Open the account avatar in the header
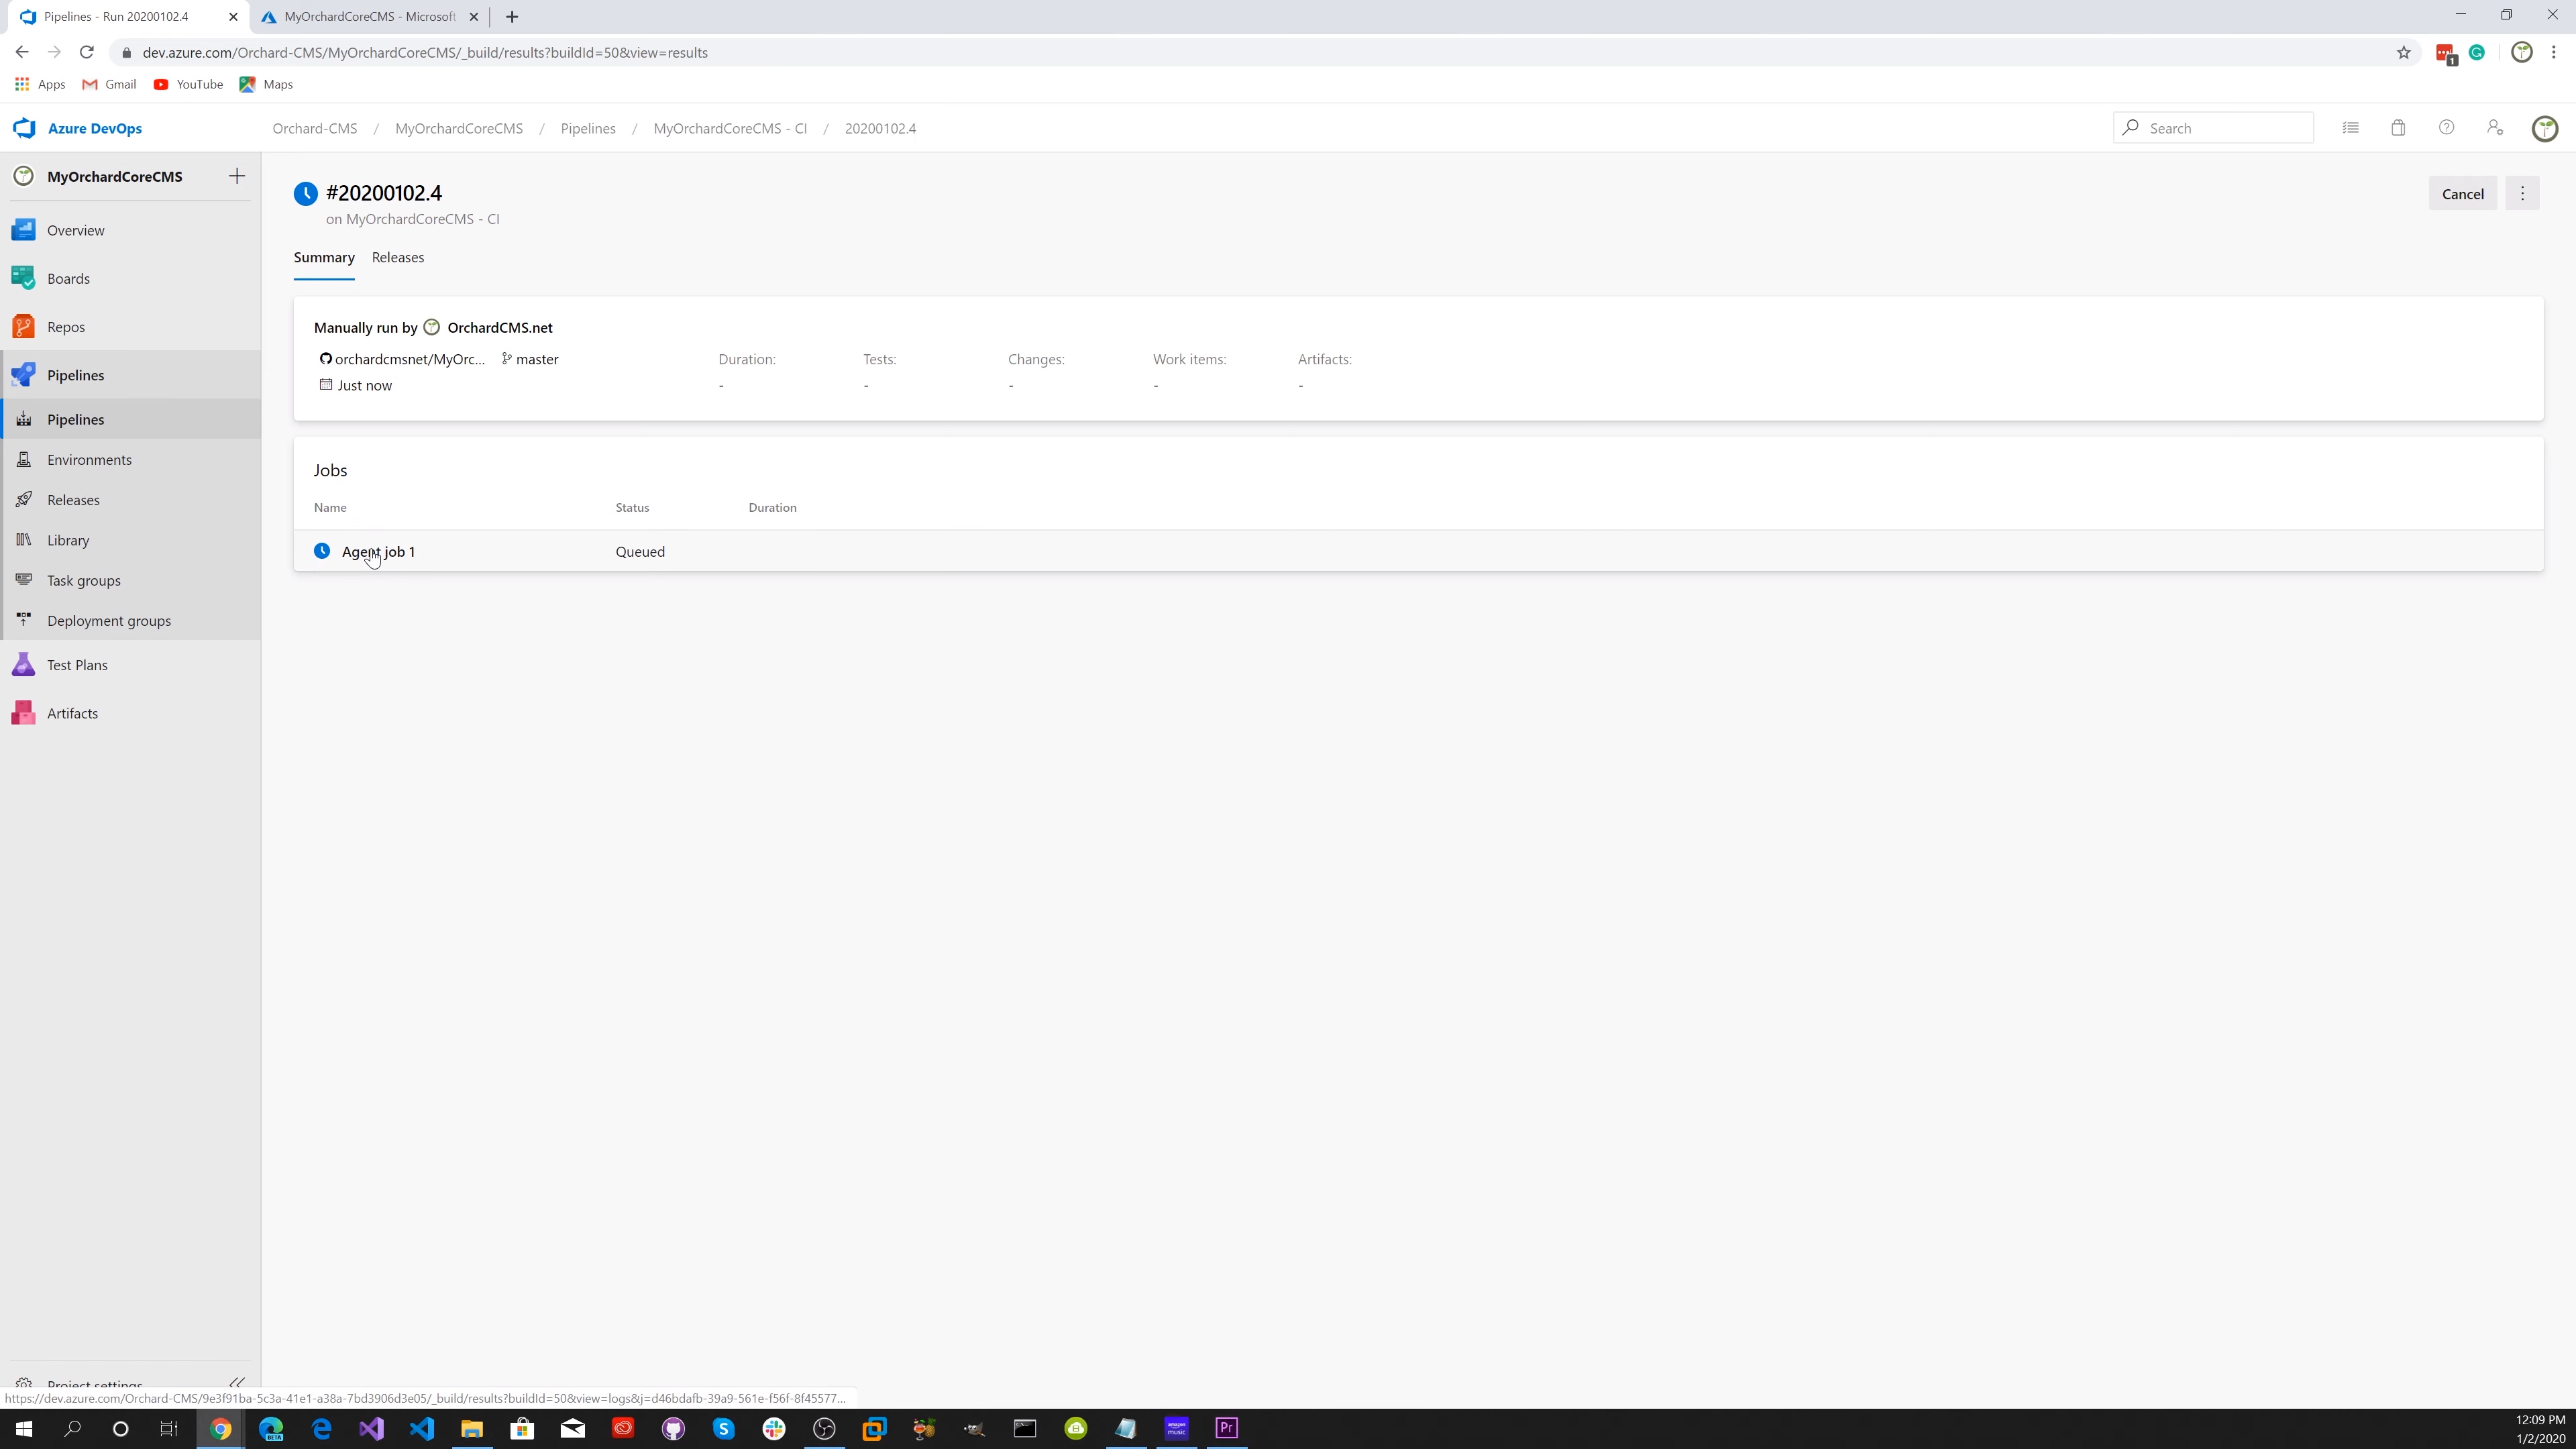 (x=2545, y=128)
